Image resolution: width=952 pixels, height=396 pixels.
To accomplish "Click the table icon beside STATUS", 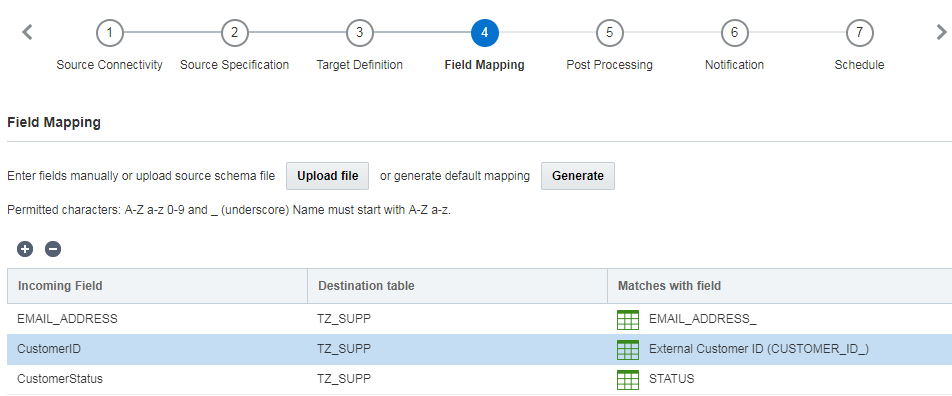I will (x=628, y=380).
